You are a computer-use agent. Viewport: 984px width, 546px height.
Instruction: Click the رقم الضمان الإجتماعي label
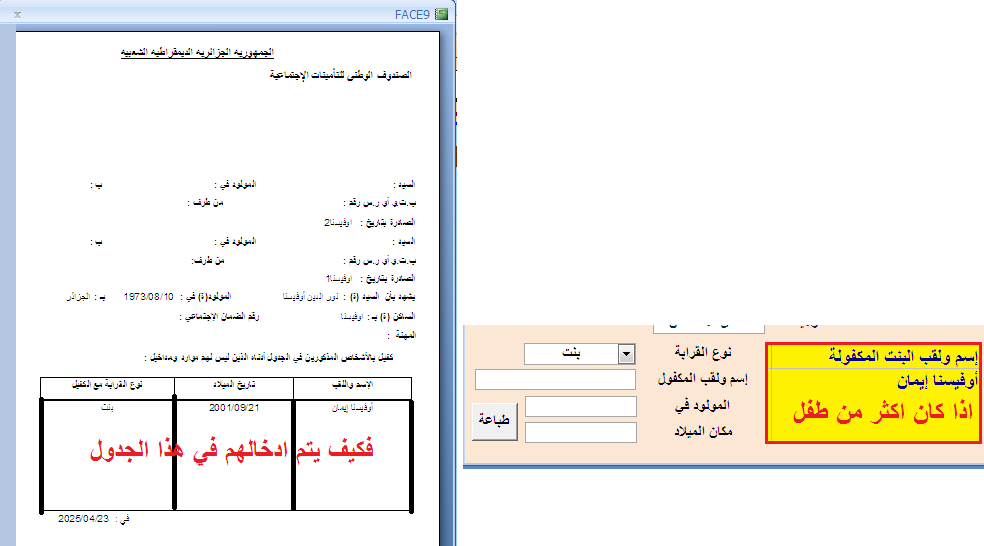tap(220, 317)
